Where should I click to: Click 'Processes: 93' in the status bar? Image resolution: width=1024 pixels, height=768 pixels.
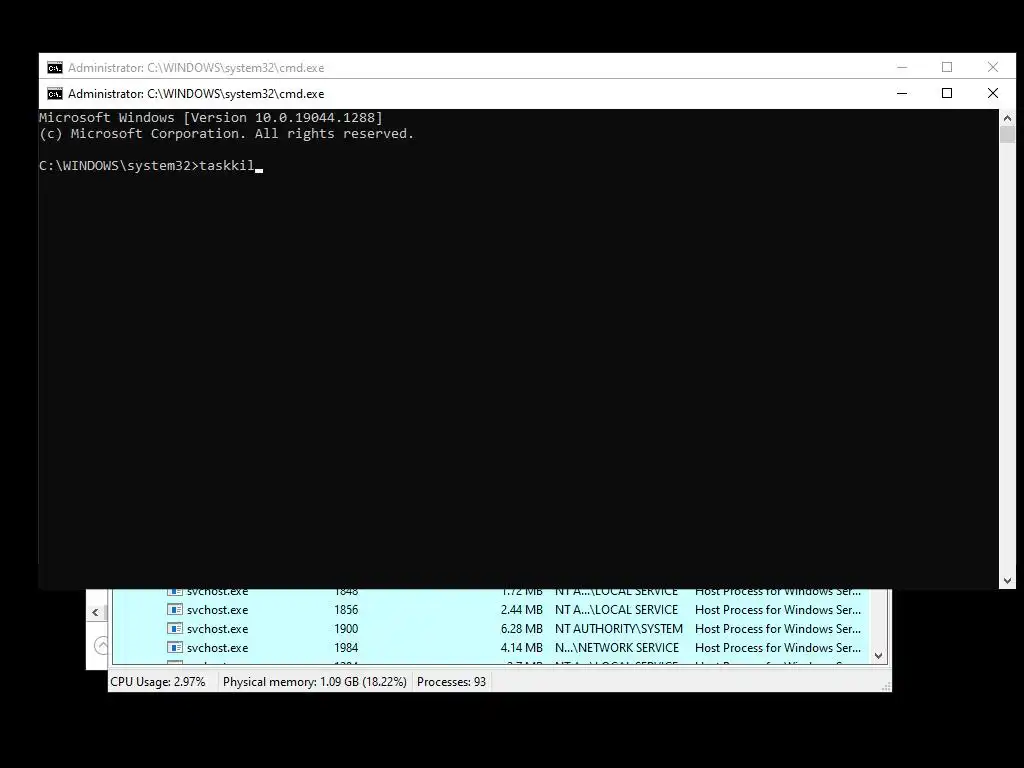[x=451, y=681]
